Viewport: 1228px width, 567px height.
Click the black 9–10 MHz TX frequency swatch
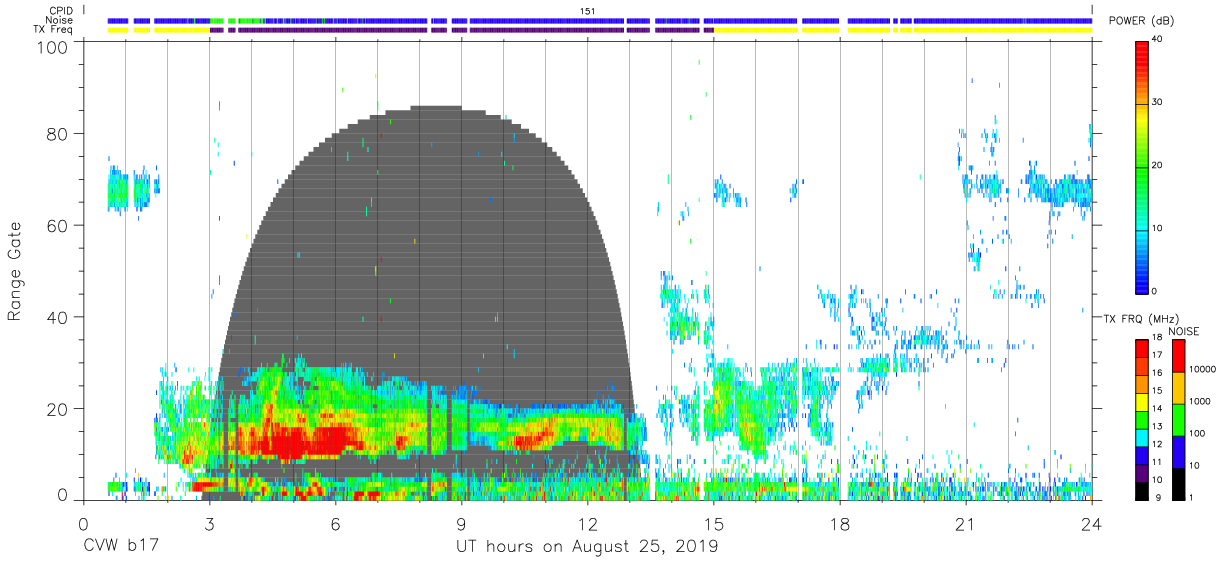pos(1142,491)
